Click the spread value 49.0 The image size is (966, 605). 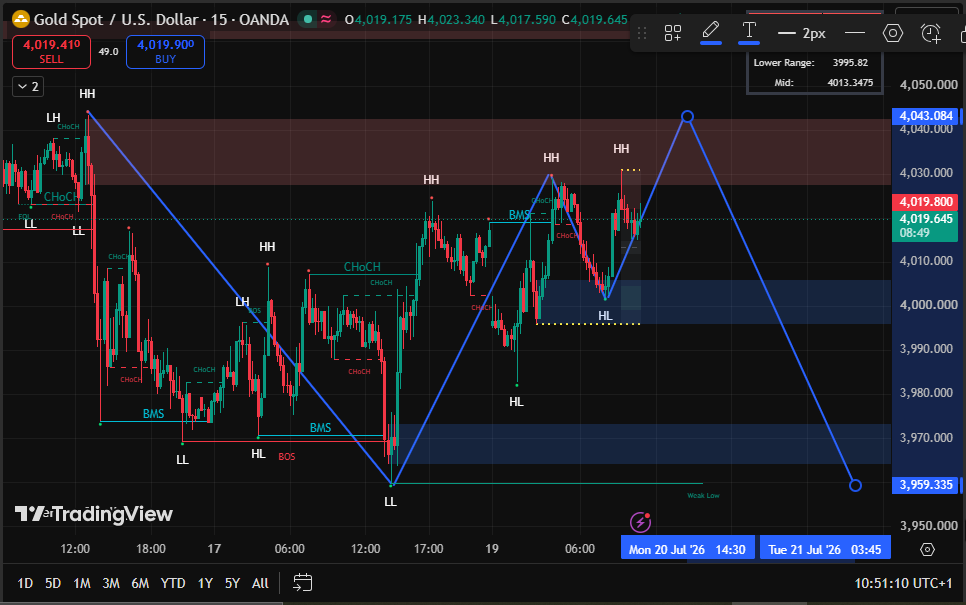point(108,52)
